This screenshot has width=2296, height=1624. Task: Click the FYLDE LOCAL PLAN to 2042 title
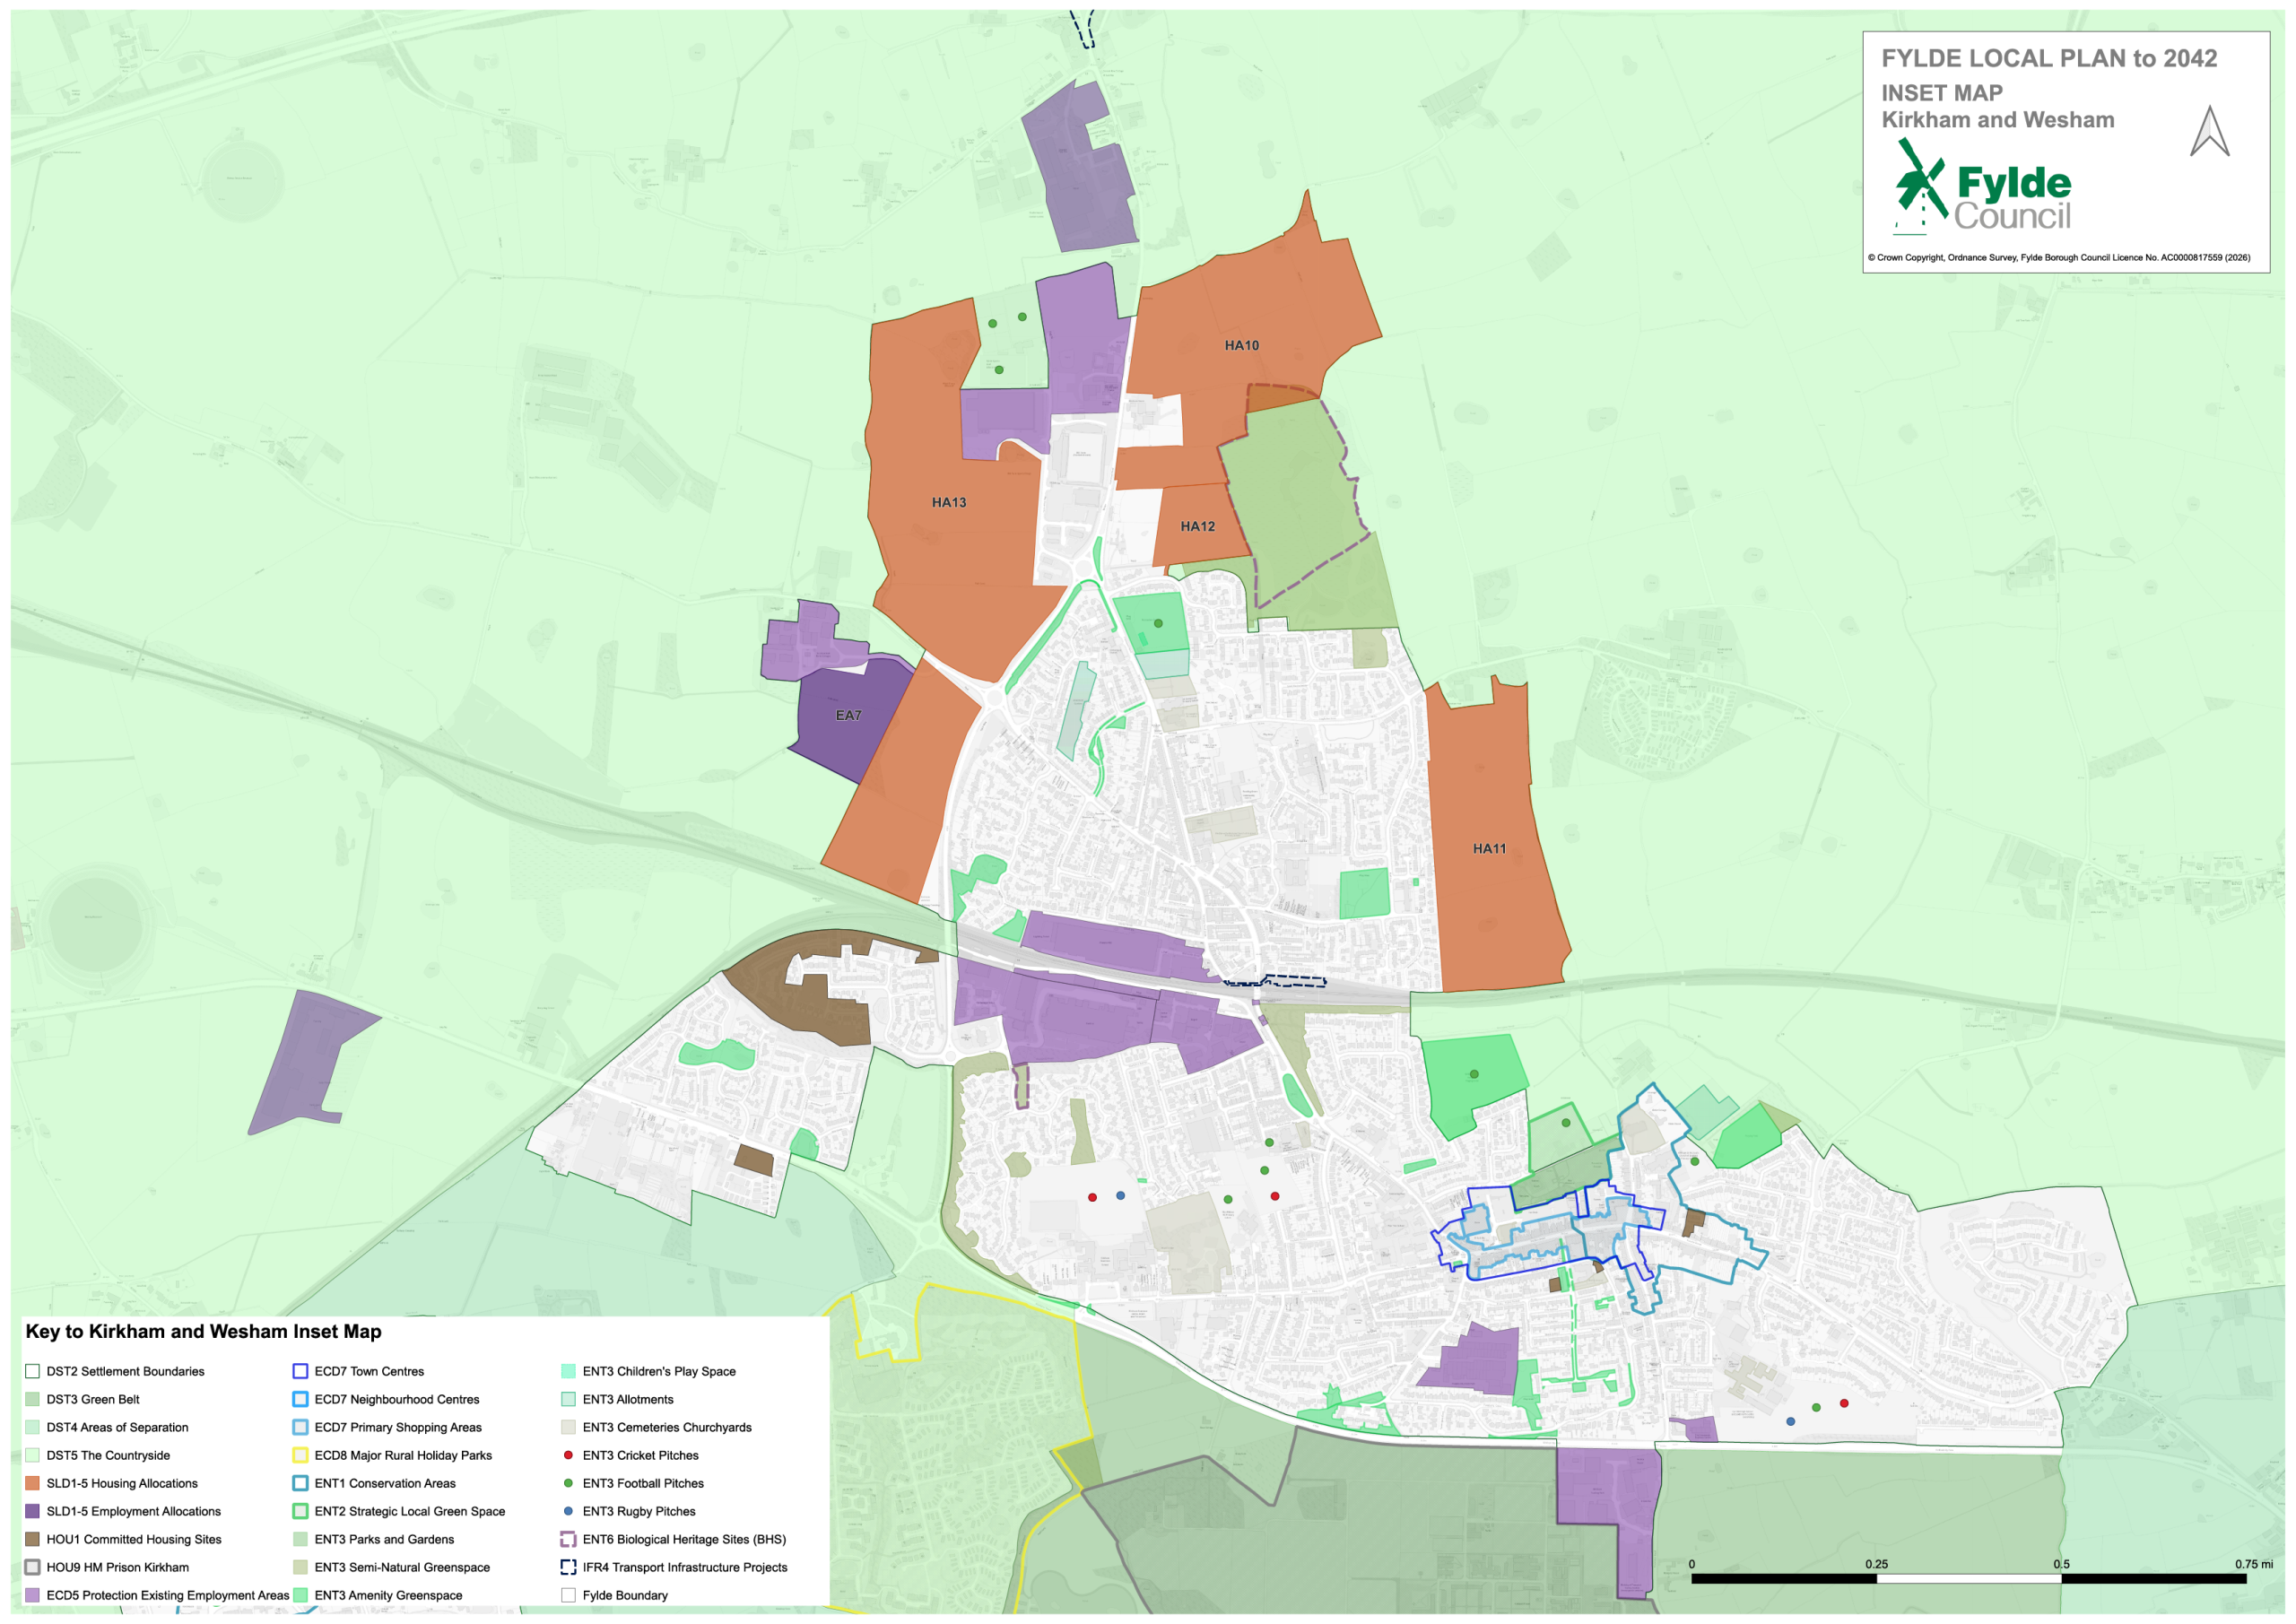click(2049, 58)
